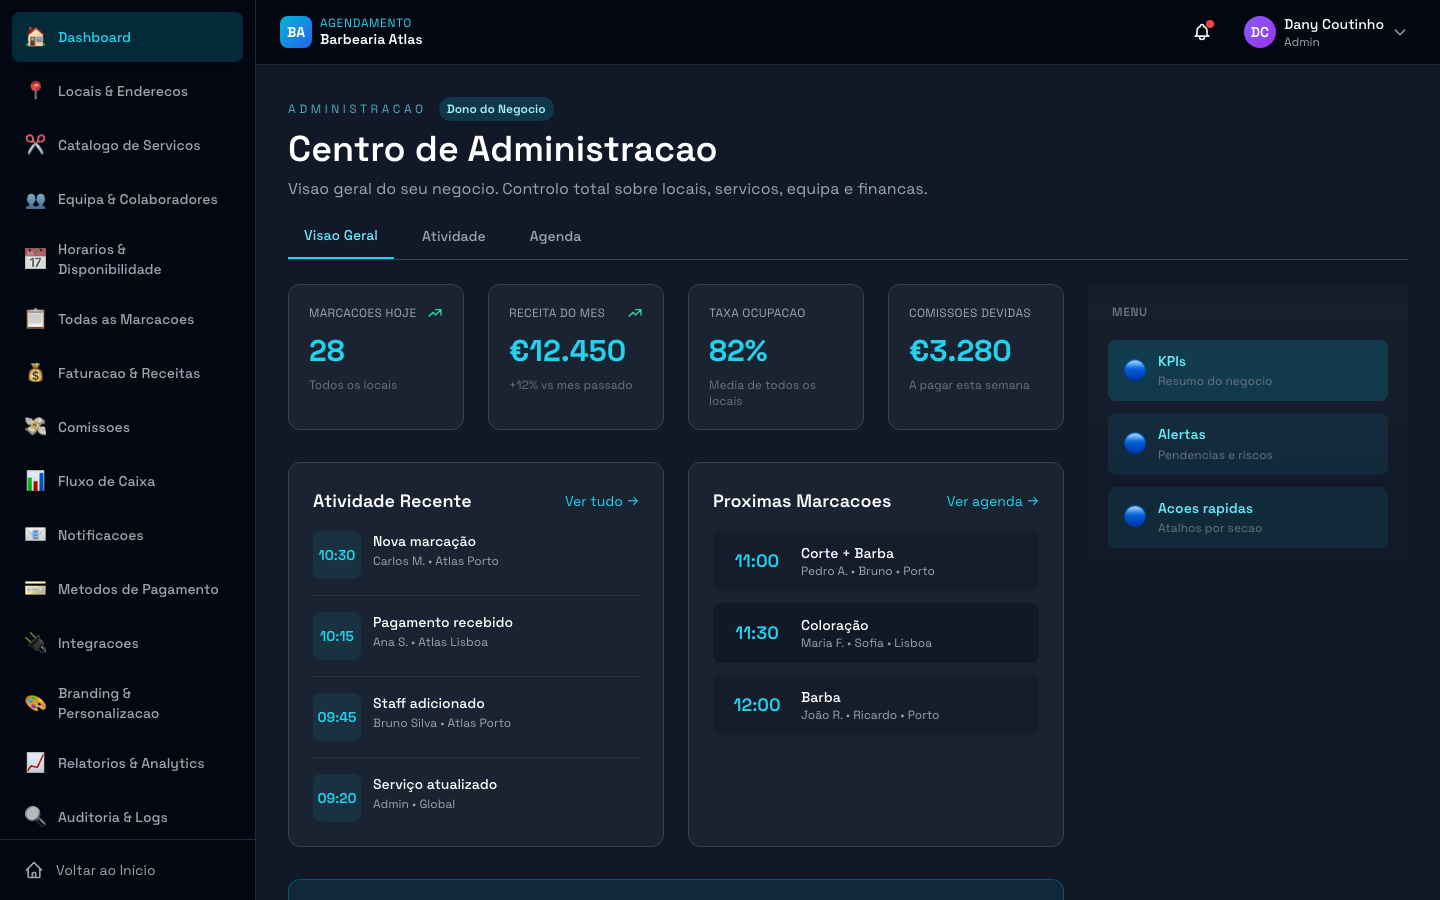Open the Catalogo de Servicos scissors icon
The width and height of the screenshot is (1440, 900).
coord(35,145)
